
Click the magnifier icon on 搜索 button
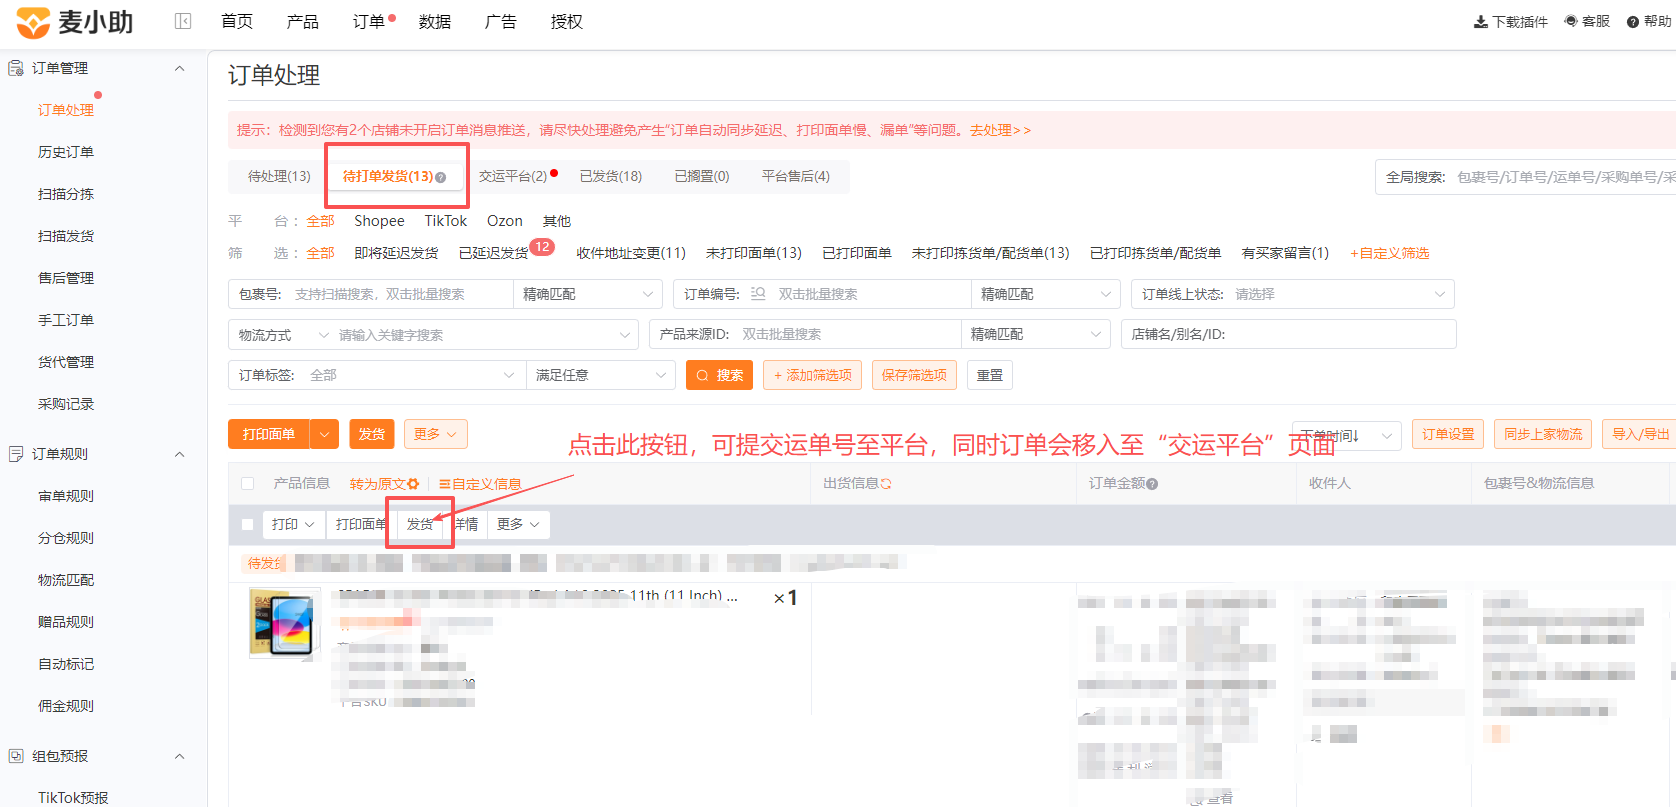(x=703, y=376)
